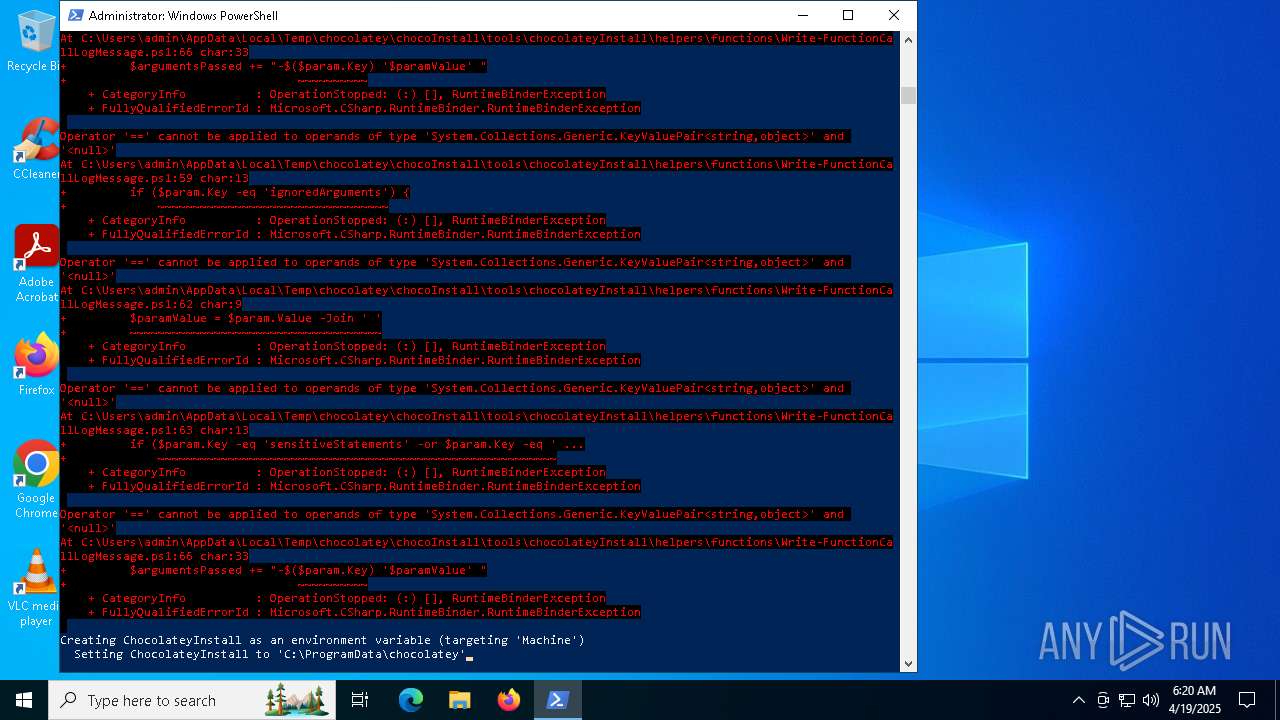1280x720 pixels.
Task: Click the "if ($param.Key -eq 'ignoredArguments')" line
Action: (269, 192)
